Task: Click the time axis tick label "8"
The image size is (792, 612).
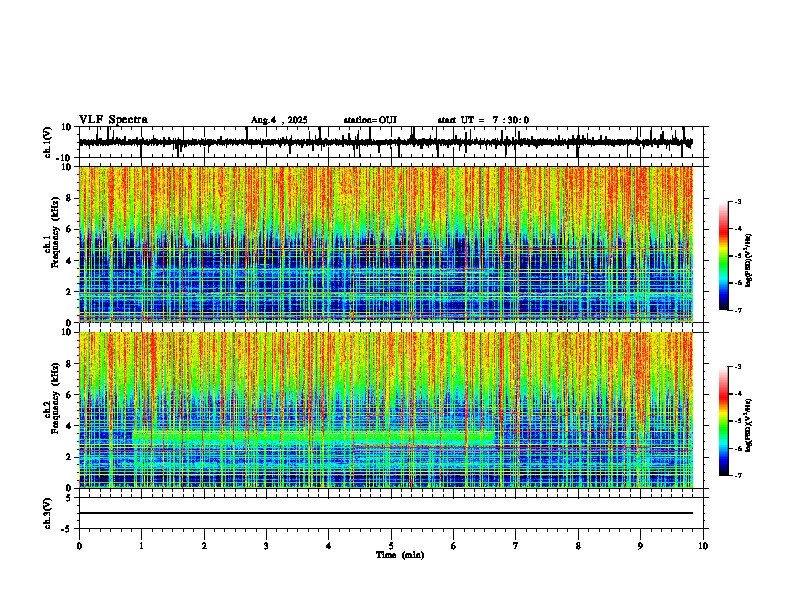Action: pyautogui.click(x=578, y=546)
